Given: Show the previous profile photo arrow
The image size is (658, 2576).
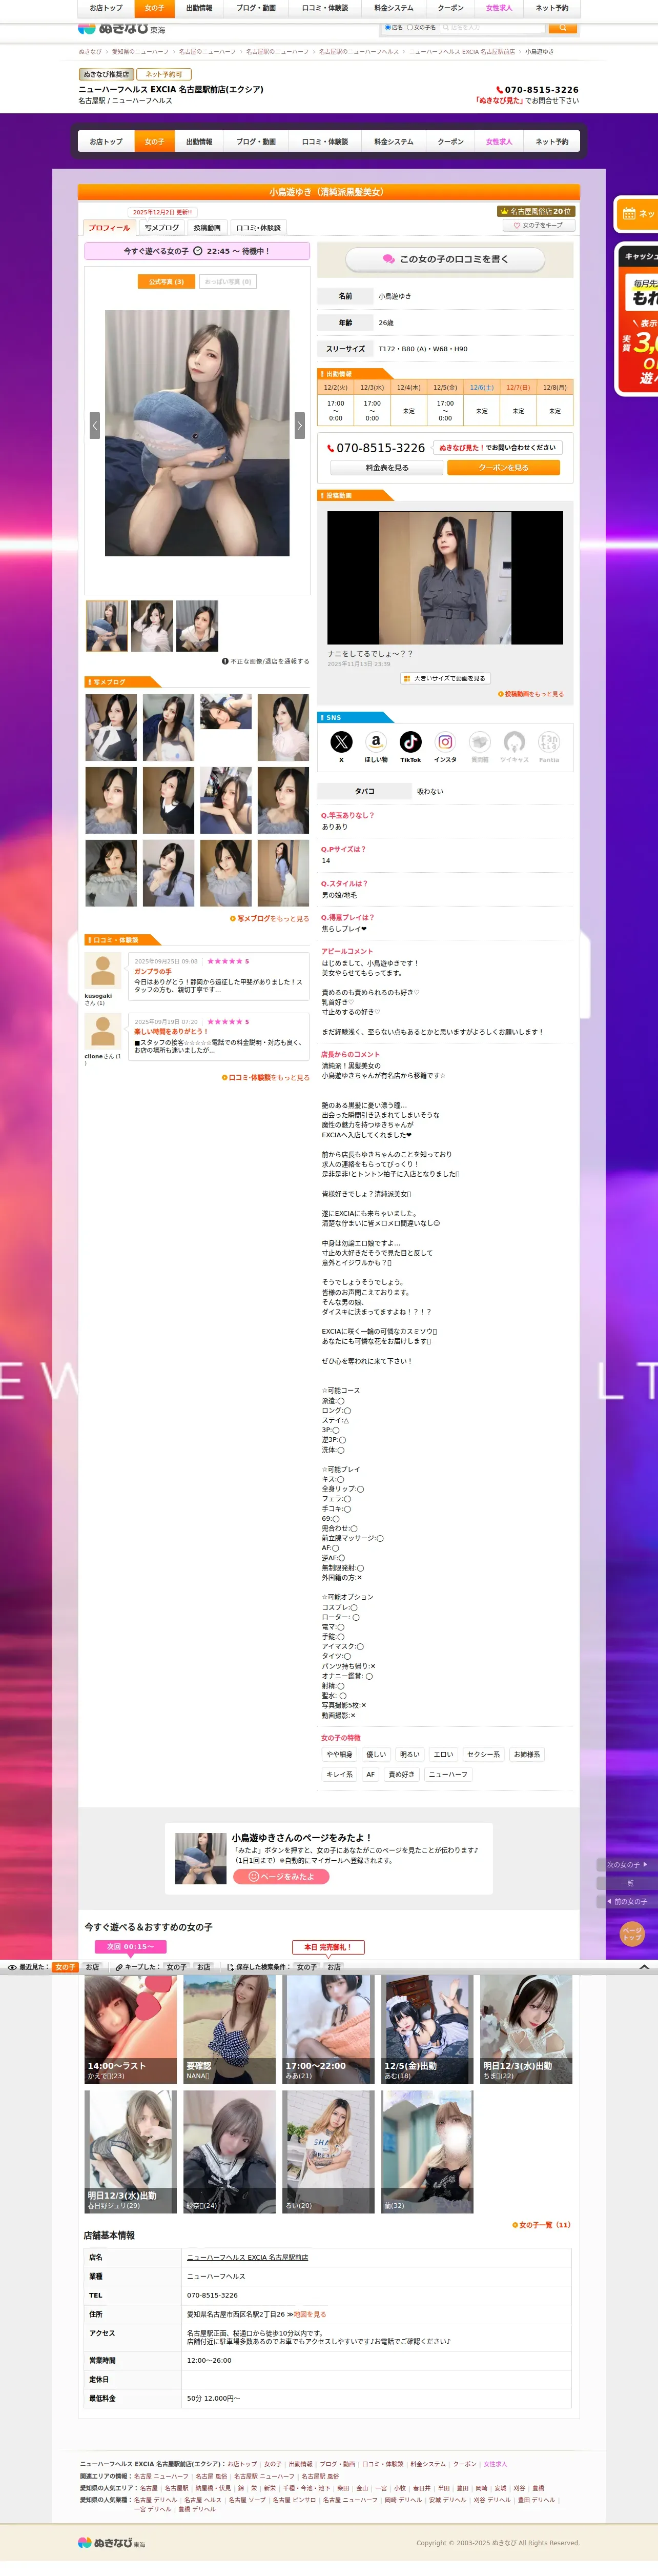Looking at the screenshot, I should [x=95, y=425].
